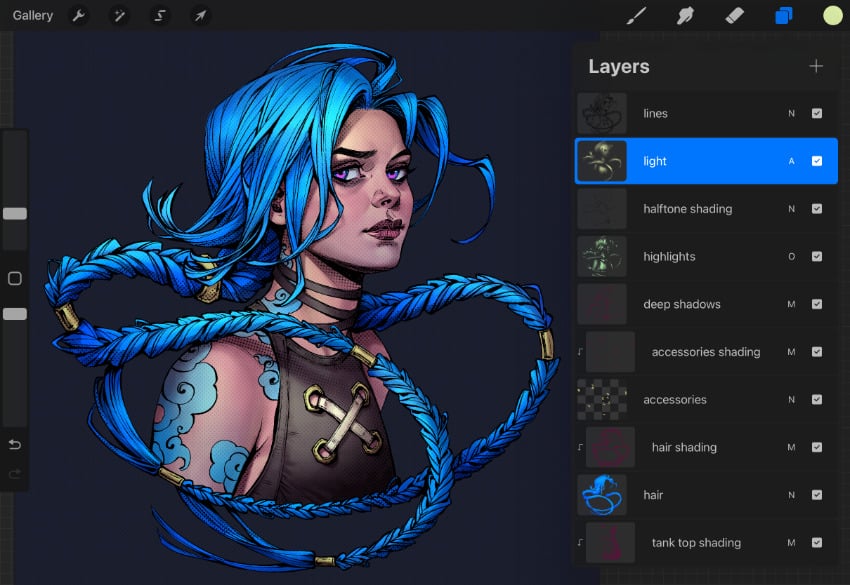The height and width of the screenshot is (585, 850).
Task: Hide the accessories layer
Action: tap(817, 400)
